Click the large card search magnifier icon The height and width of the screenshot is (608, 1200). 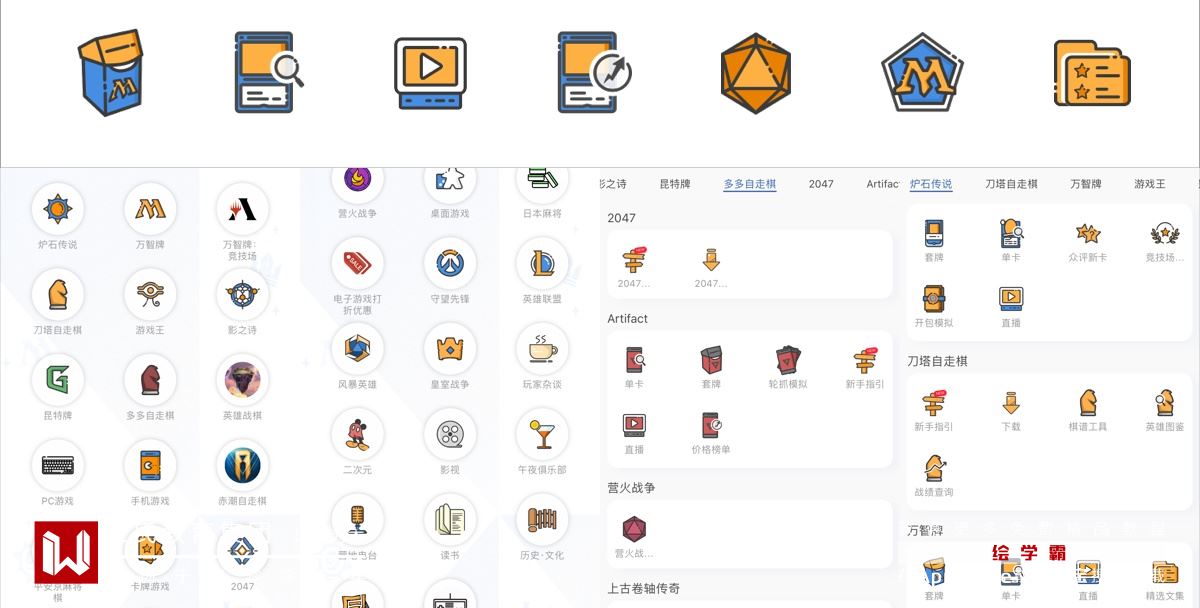[x=268, y=73]
